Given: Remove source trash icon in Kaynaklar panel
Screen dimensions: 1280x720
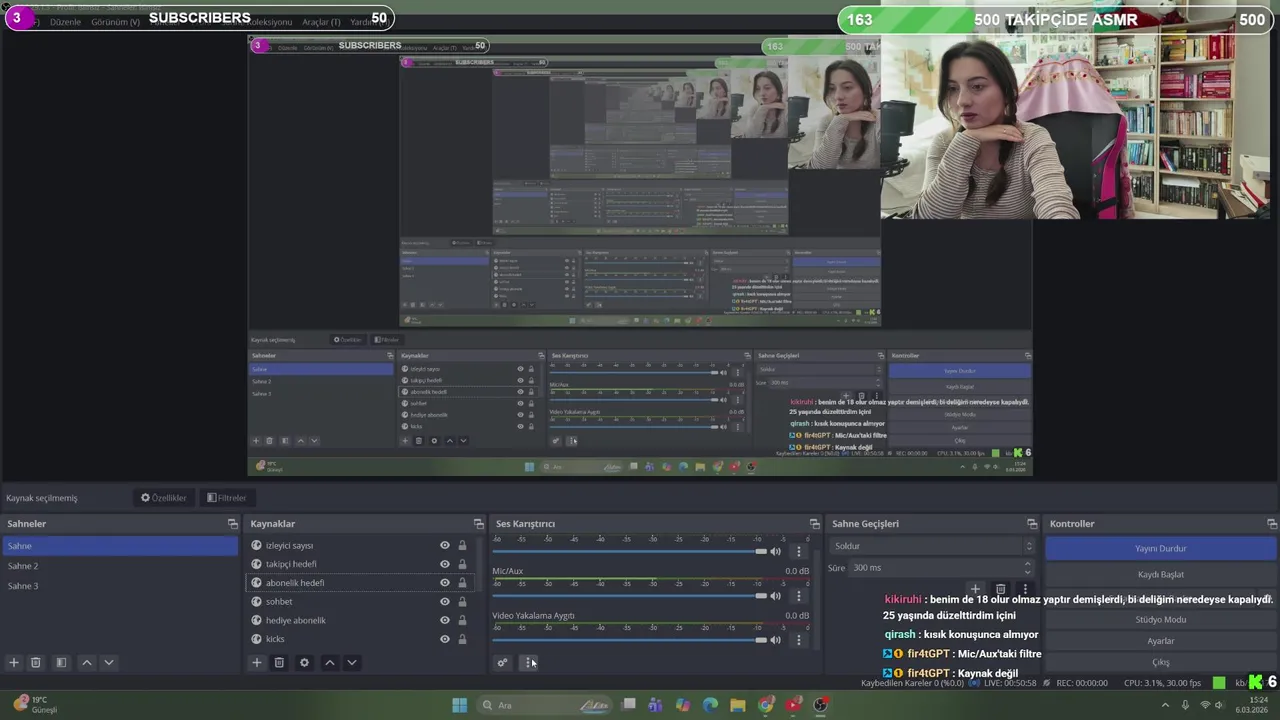Looking at the screenshot, I should pos(279,662).
